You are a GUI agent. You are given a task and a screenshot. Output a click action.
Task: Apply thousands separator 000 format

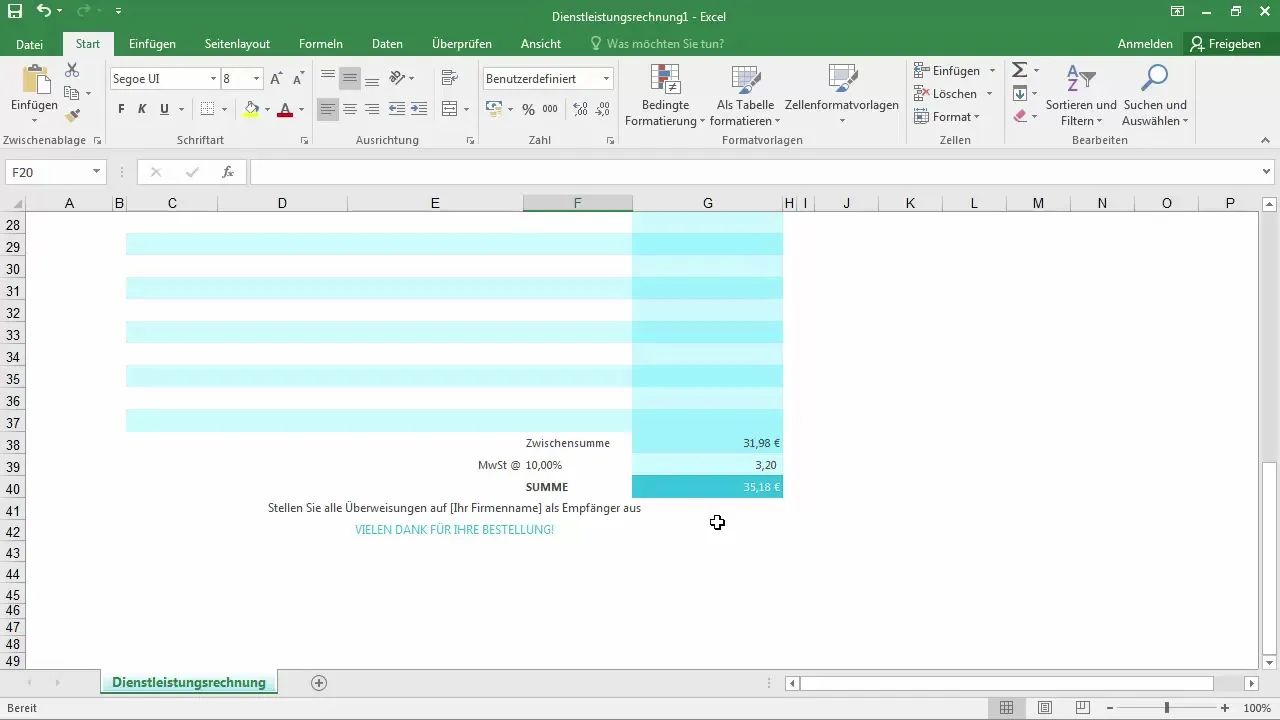550,109
